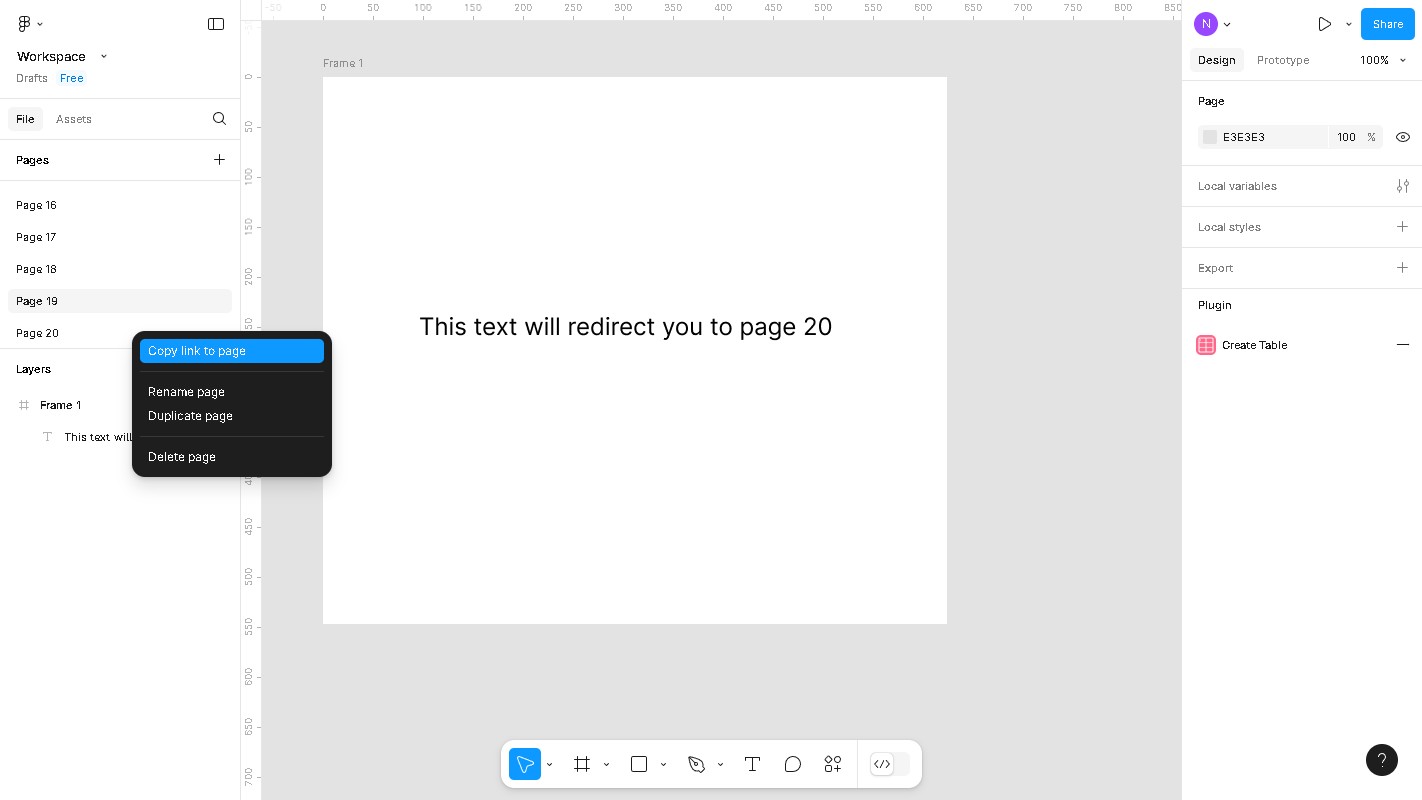Click the user avatar N
Image resolution: width=1422 pixels, height=800 pixels.
pos(1206,24)
